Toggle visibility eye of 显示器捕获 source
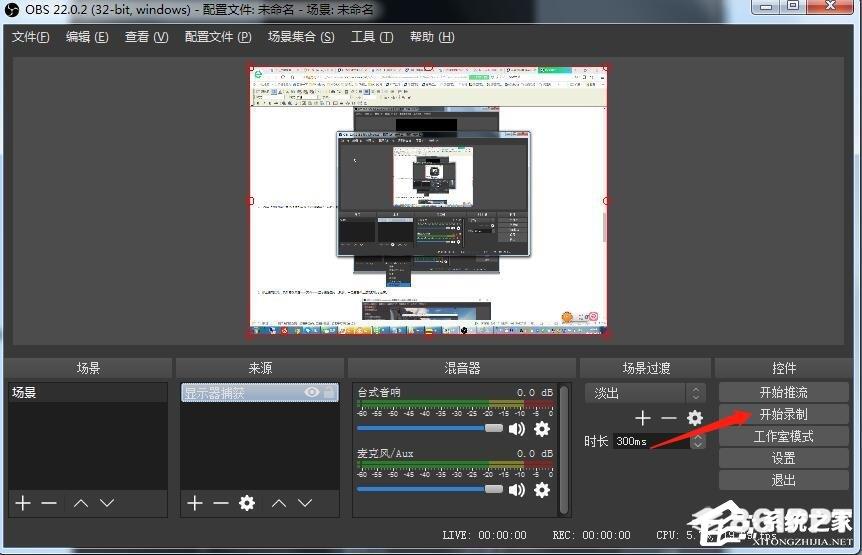Image resolution: width=862 pixels, height=555 pixels. click(x=312, y=392)
